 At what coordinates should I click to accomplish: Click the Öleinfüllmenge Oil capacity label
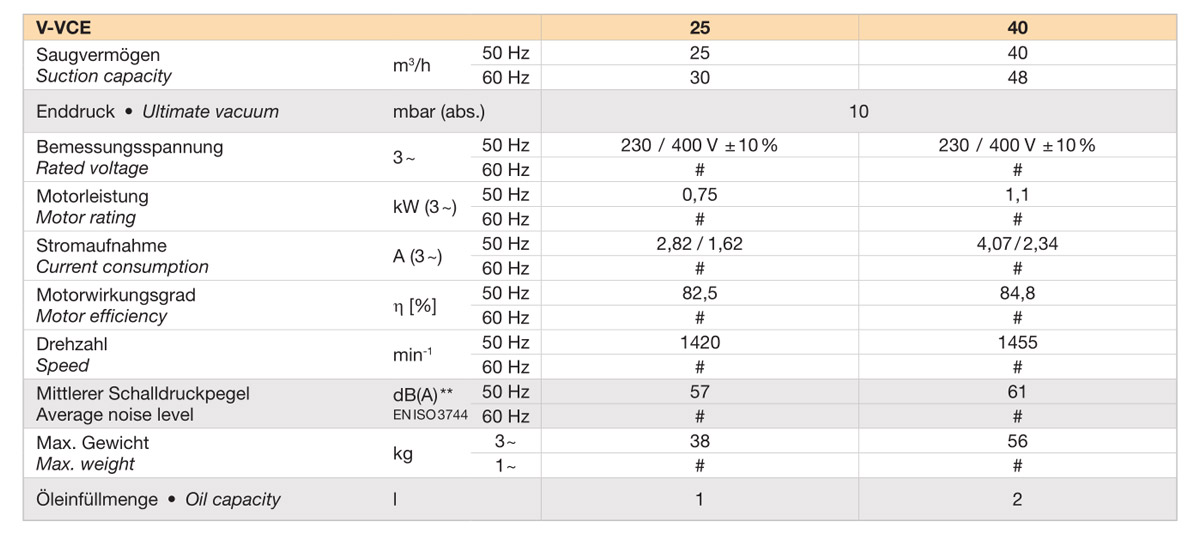coord(158,499)
